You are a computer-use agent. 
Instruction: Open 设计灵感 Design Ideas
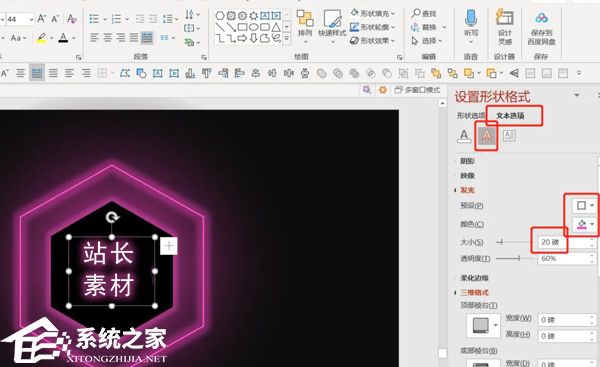point(505,27)
